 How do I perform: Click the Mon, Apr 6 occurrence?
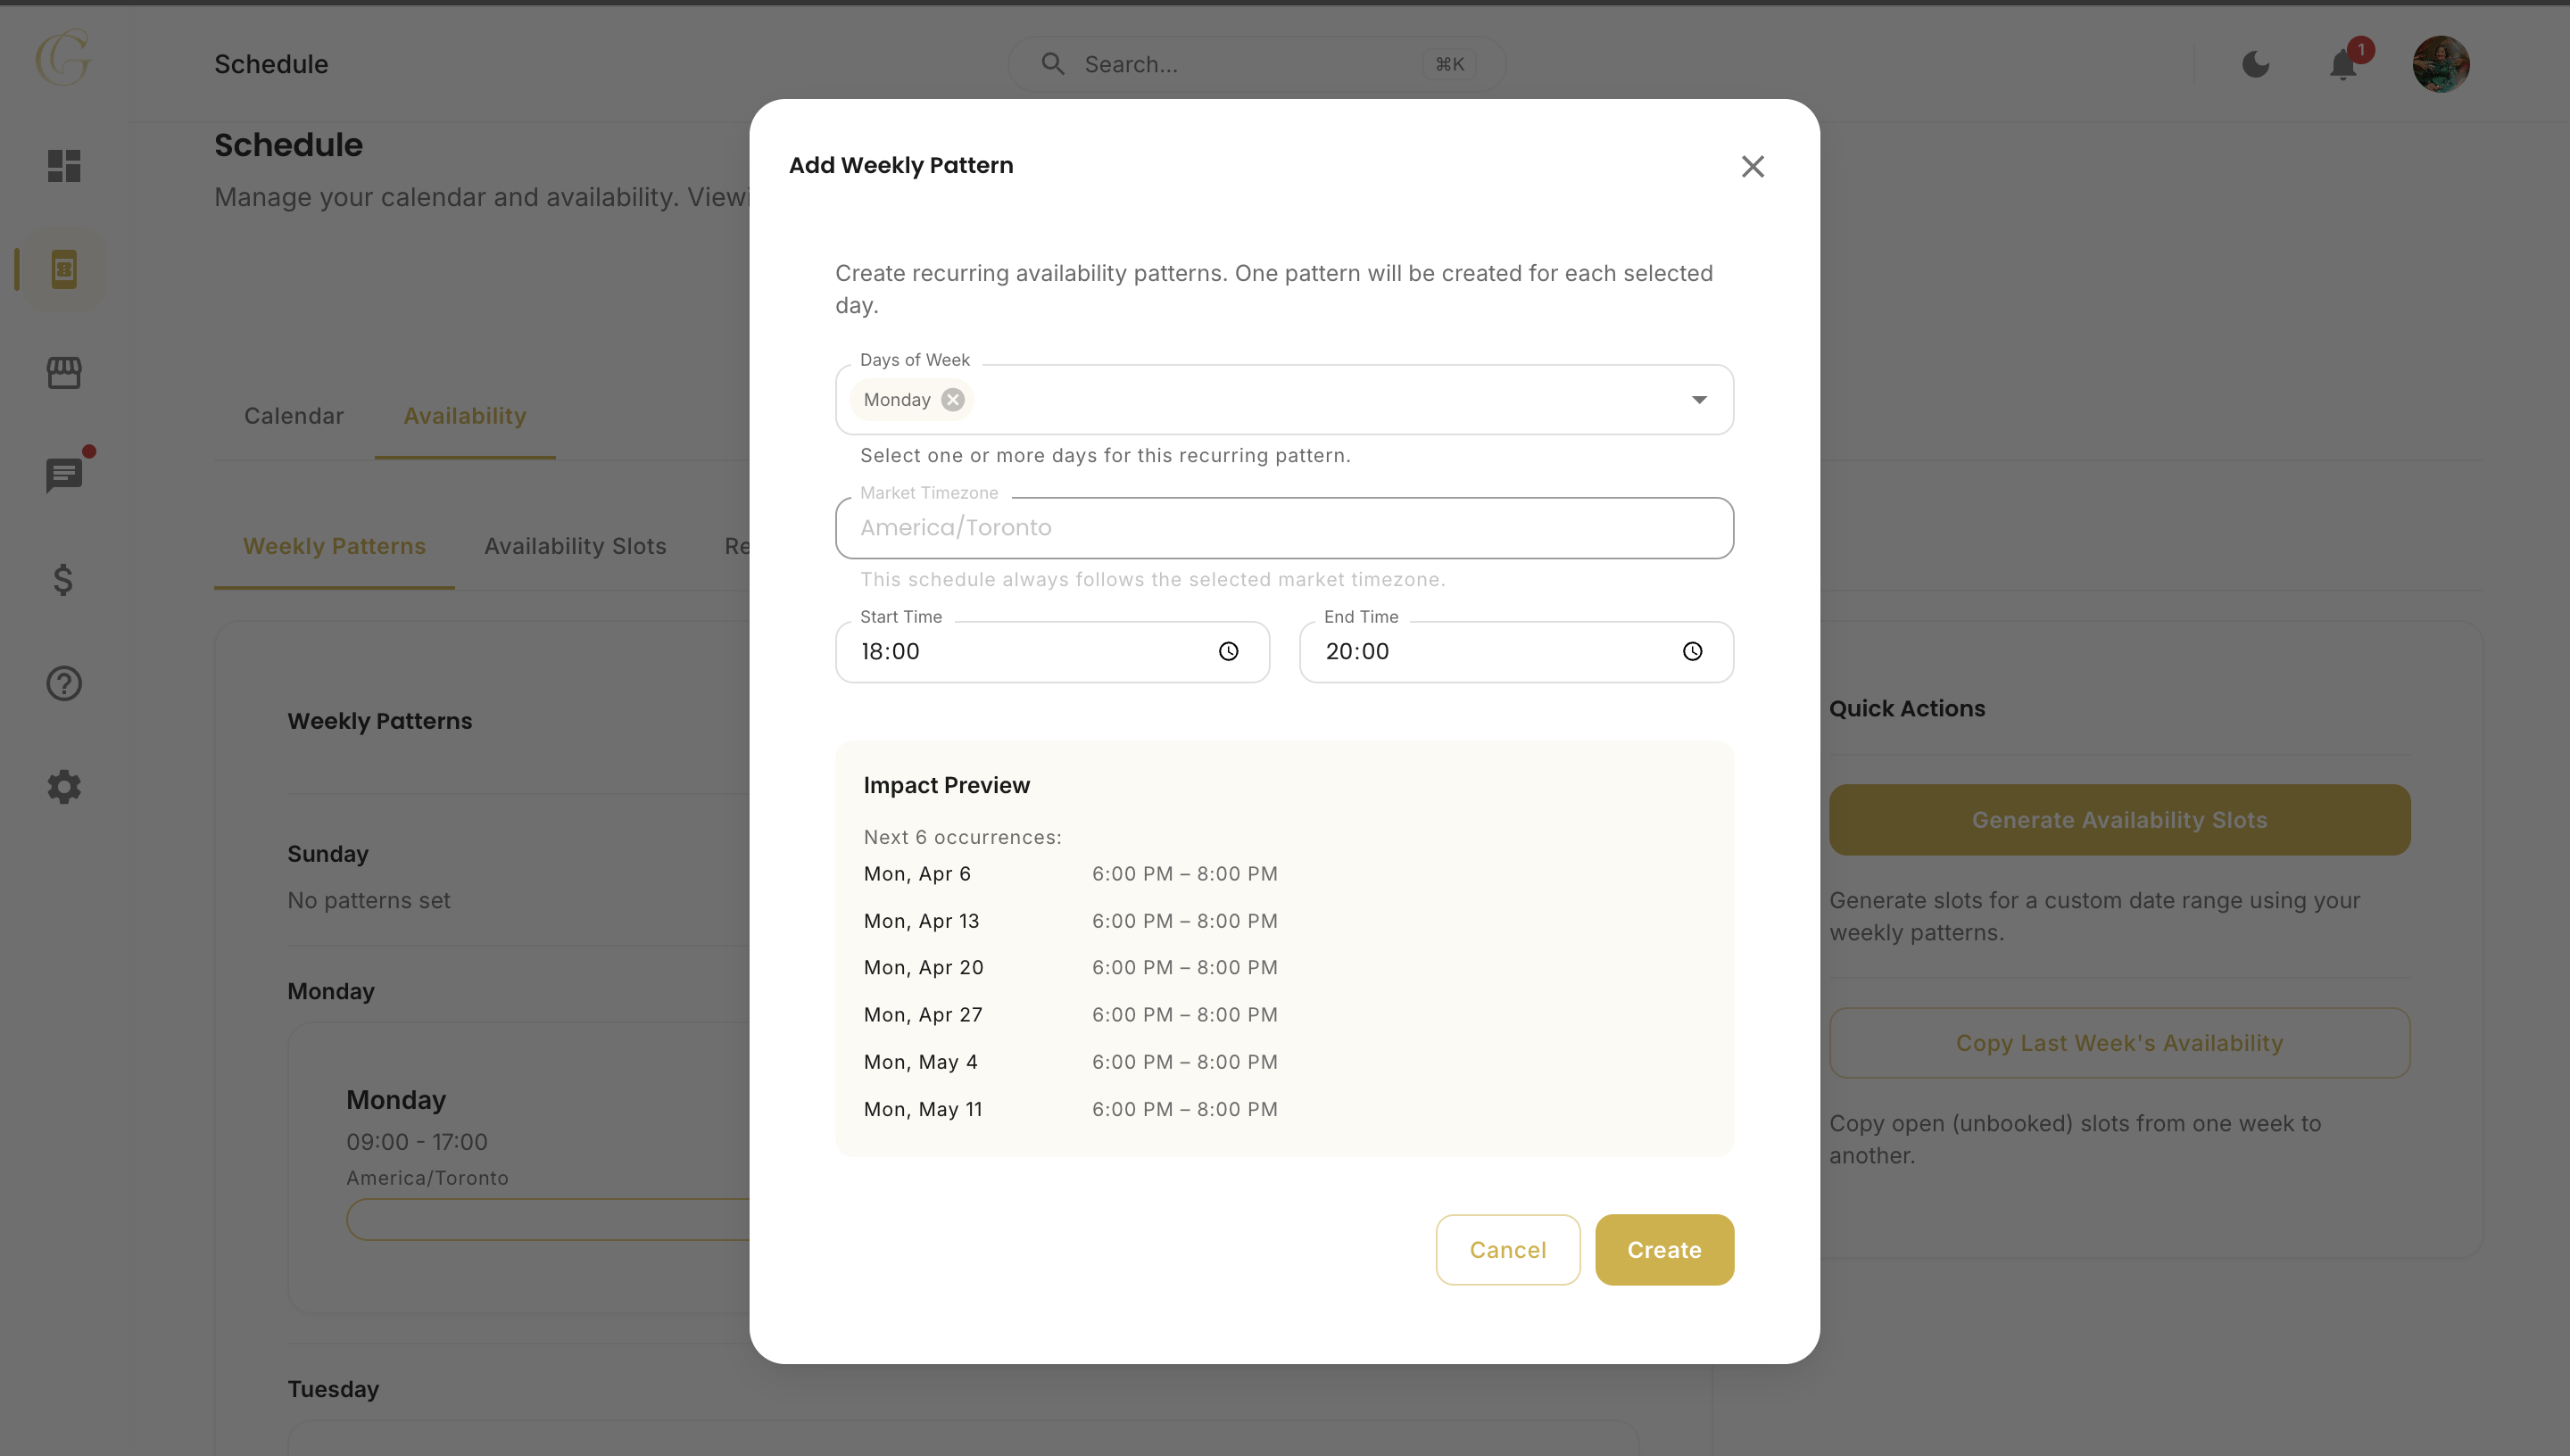point(917,874)
